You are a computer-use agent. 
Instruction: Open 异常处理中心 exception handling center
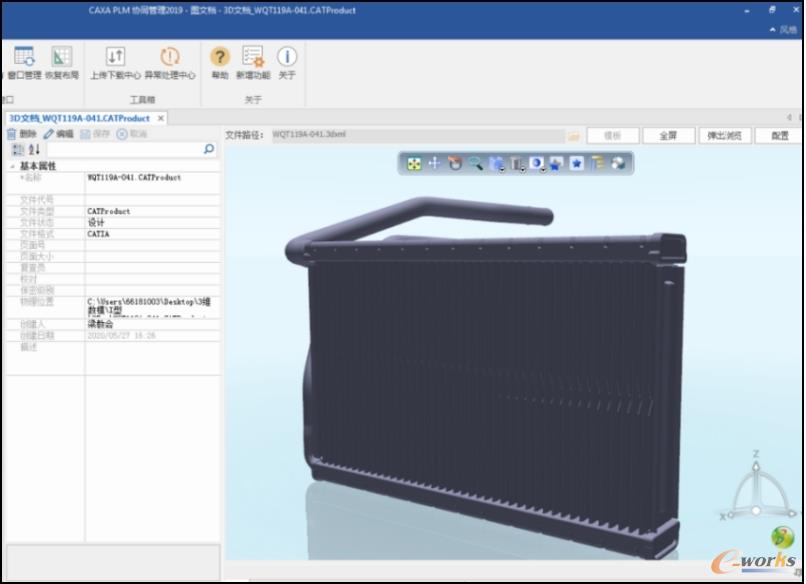click(170, 63)
